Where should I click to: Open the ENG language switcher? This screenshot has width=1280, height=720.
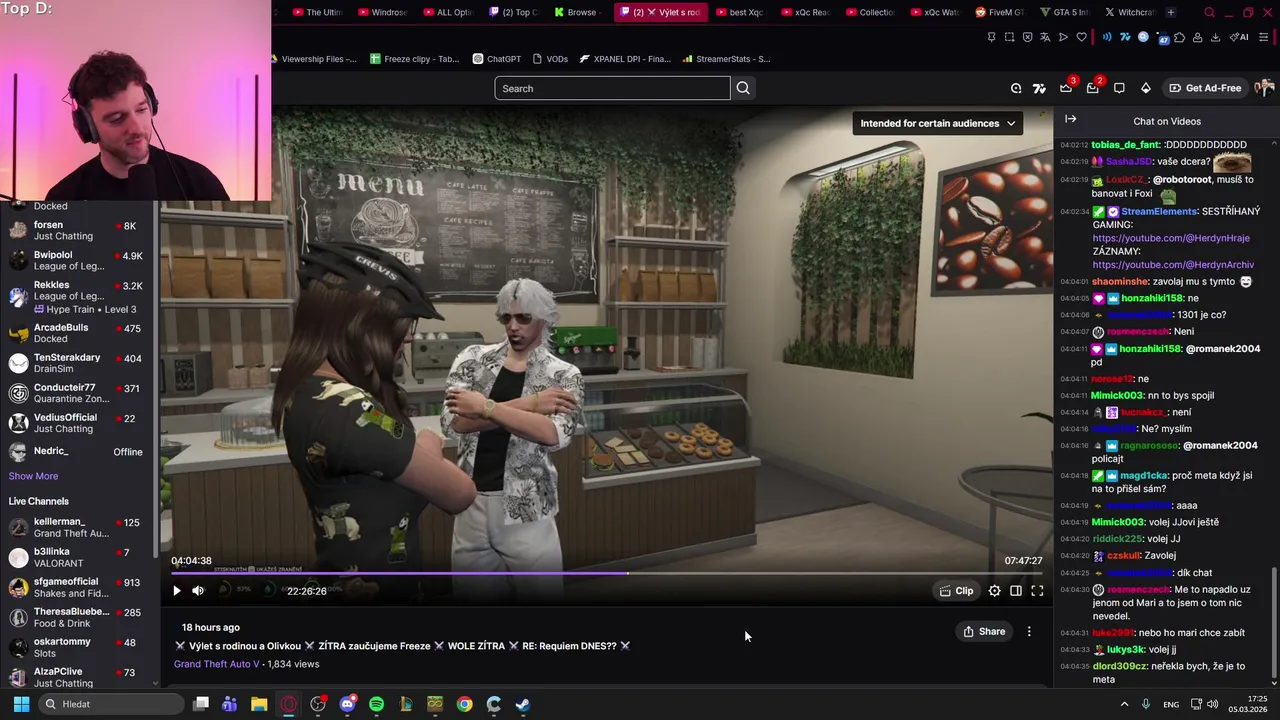[1171, 704]
